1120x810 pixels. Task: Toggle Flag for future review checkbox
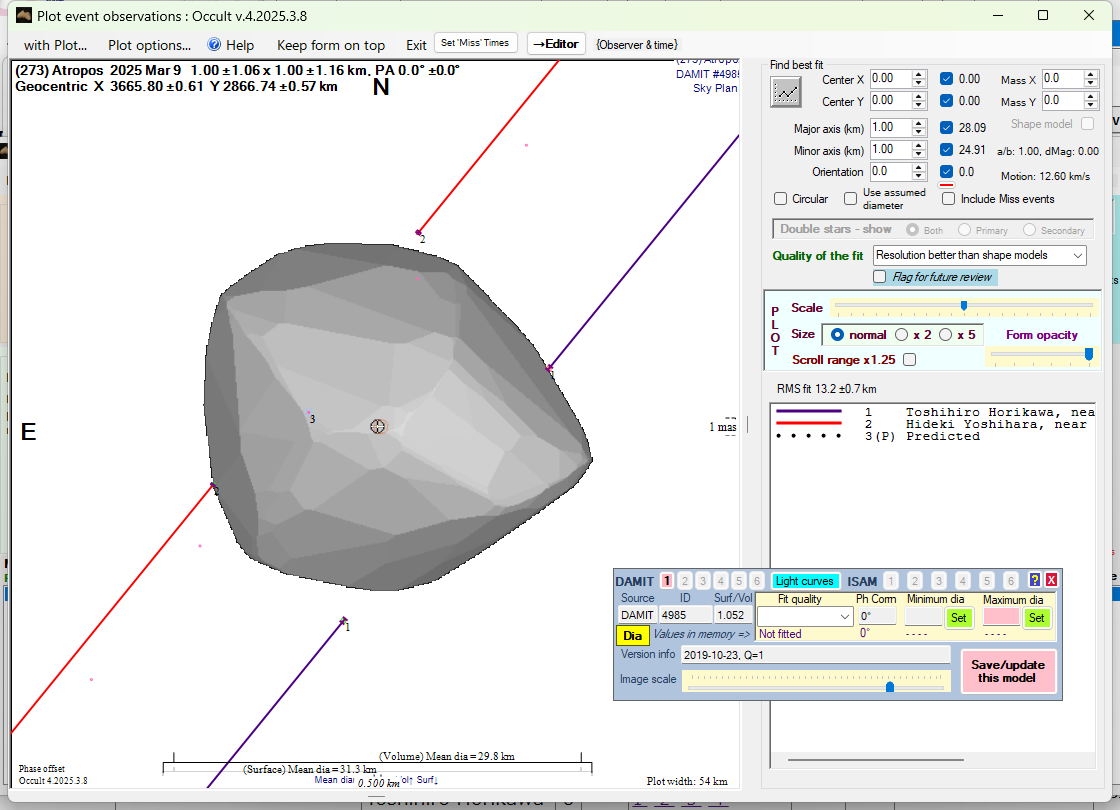tap(880, 277)
